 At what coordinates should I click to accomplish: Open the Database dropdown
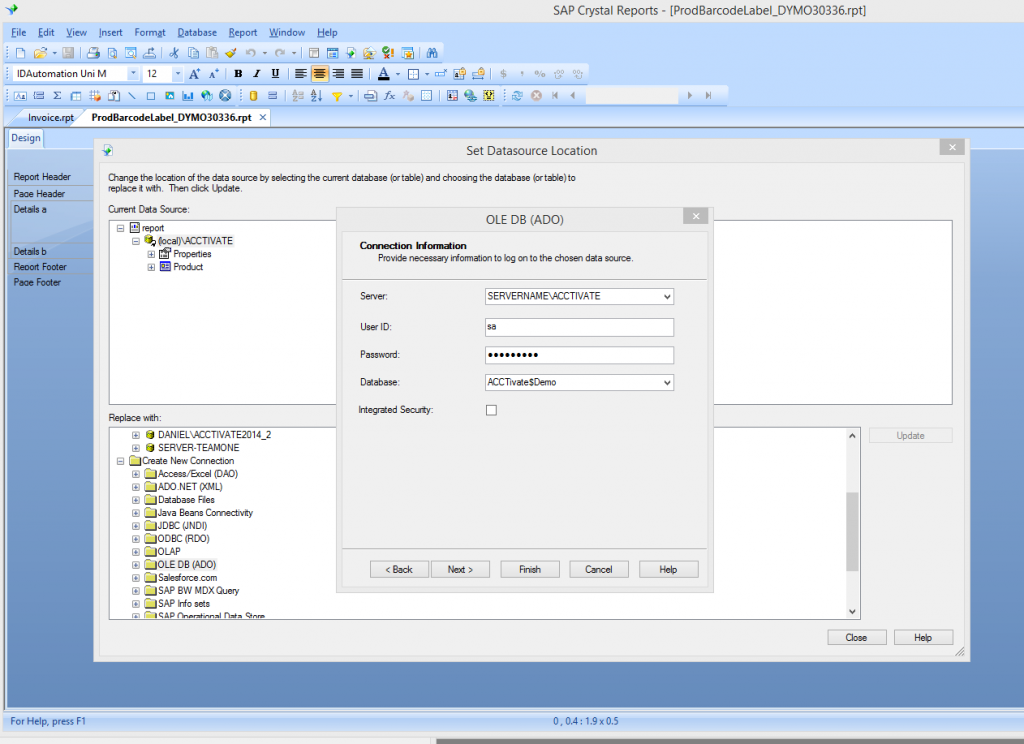[x=667, y=383]
